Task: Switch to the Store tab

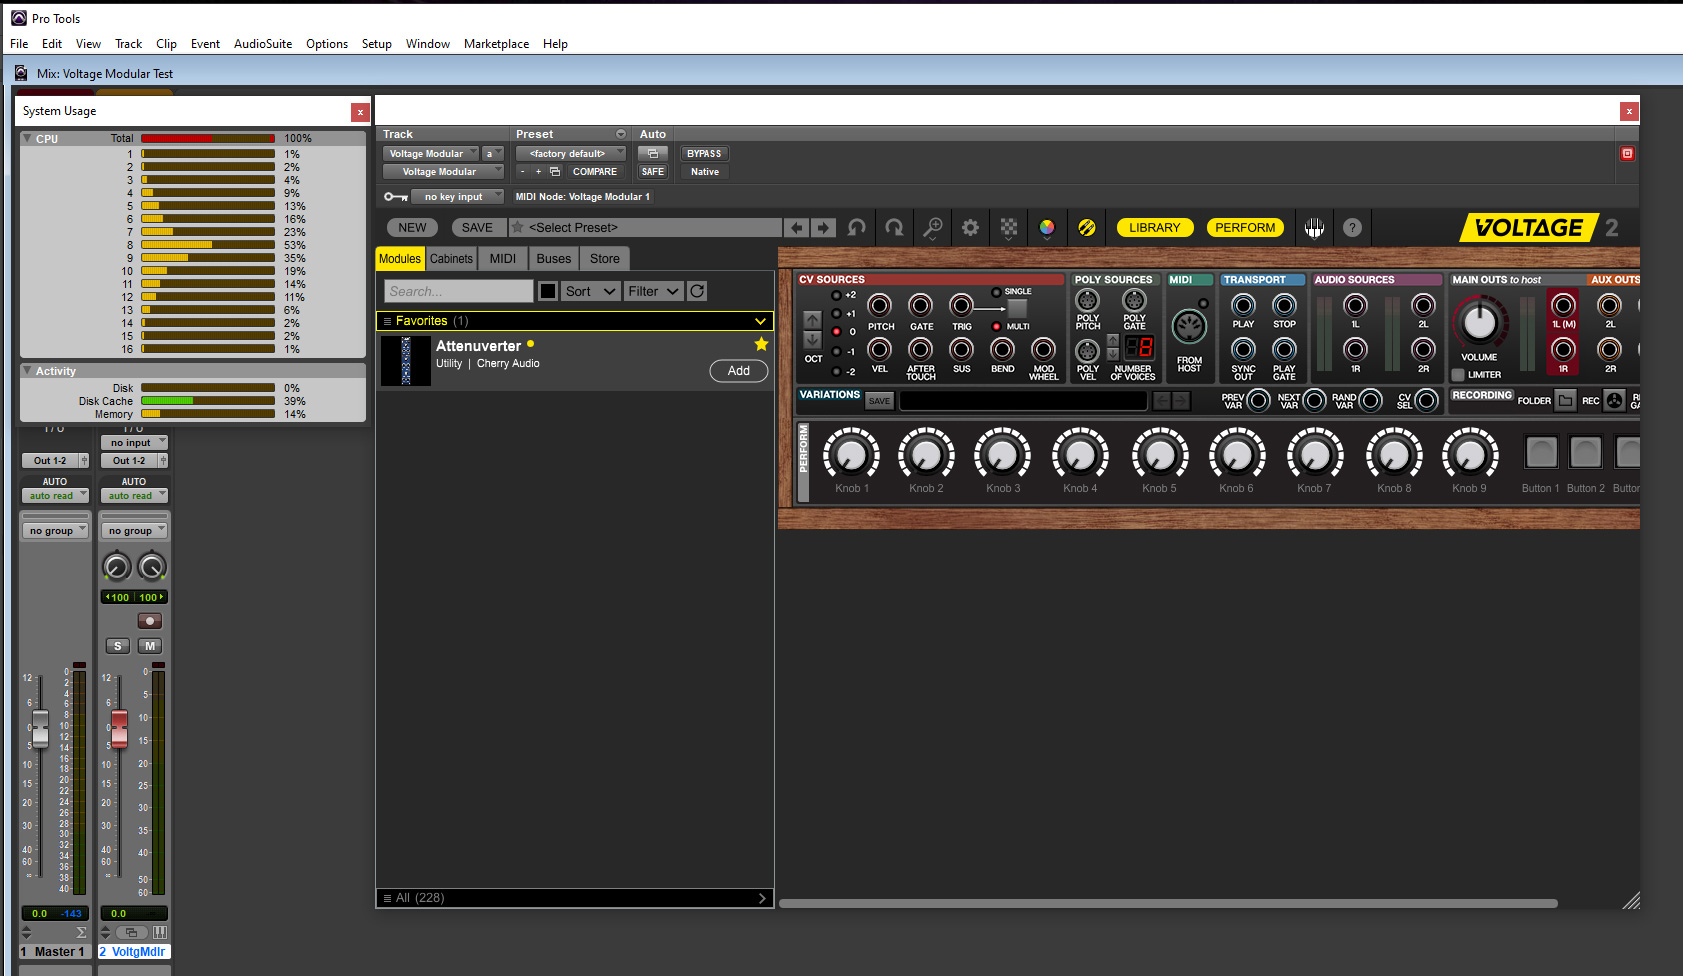Action: pyautogui.click(x=605, y=258)
